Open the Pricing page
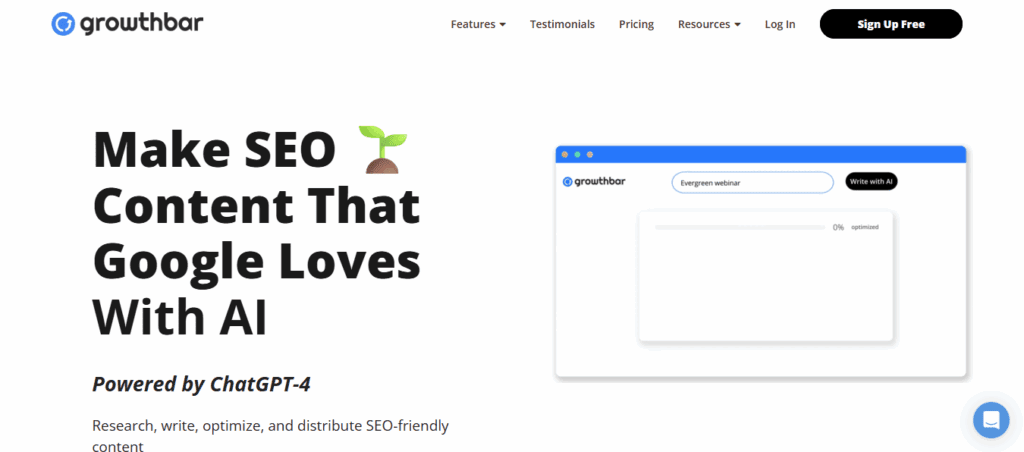 [636, 24]
